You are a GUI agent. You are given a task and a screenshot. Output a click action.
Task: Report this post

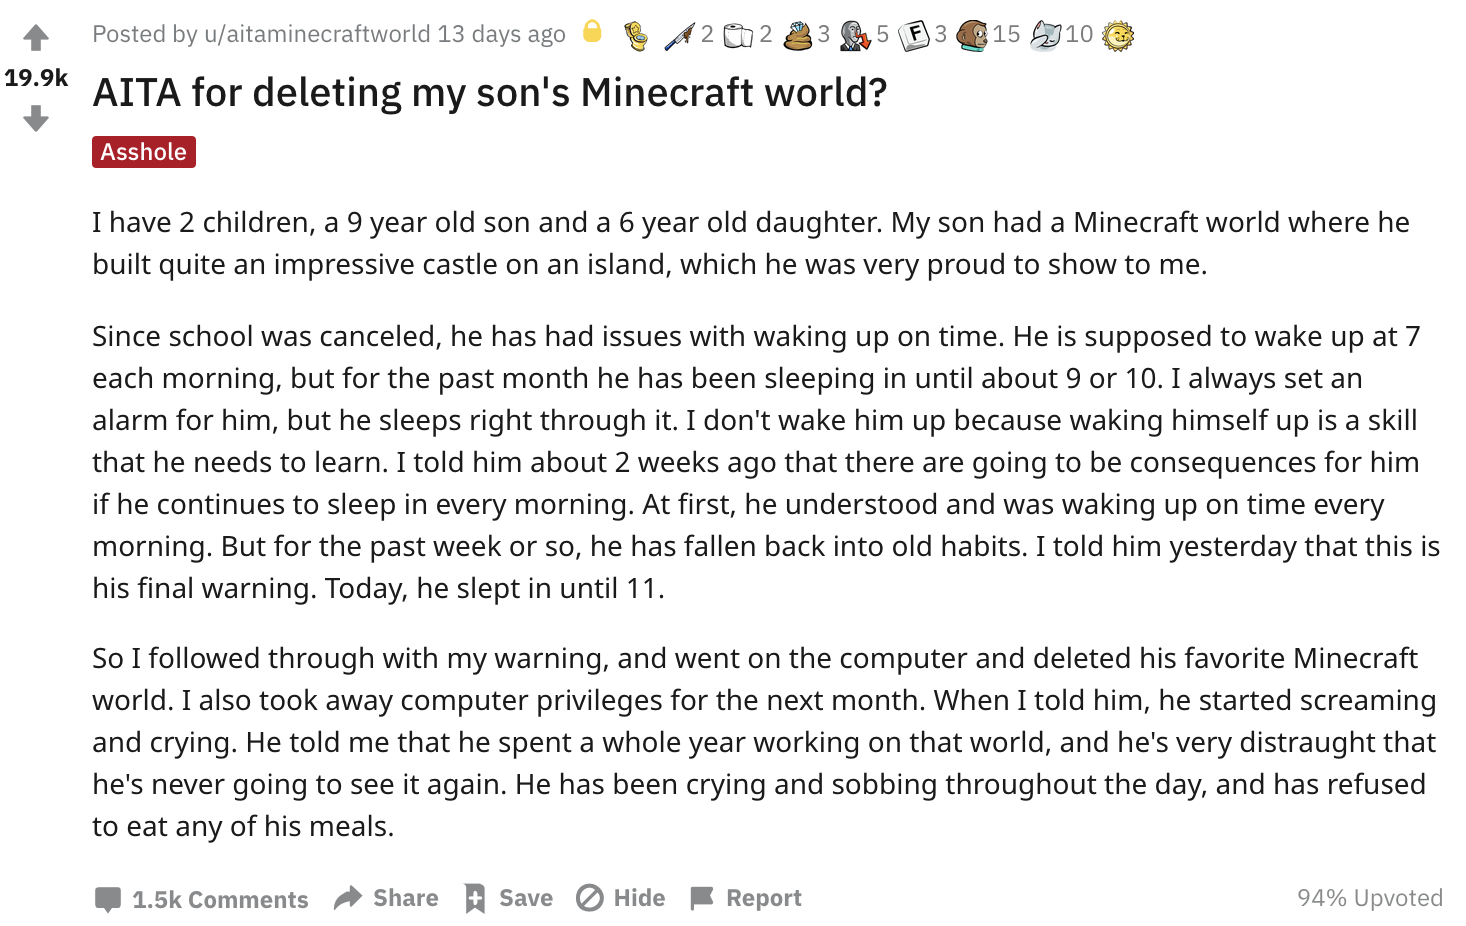pos(746,898)
